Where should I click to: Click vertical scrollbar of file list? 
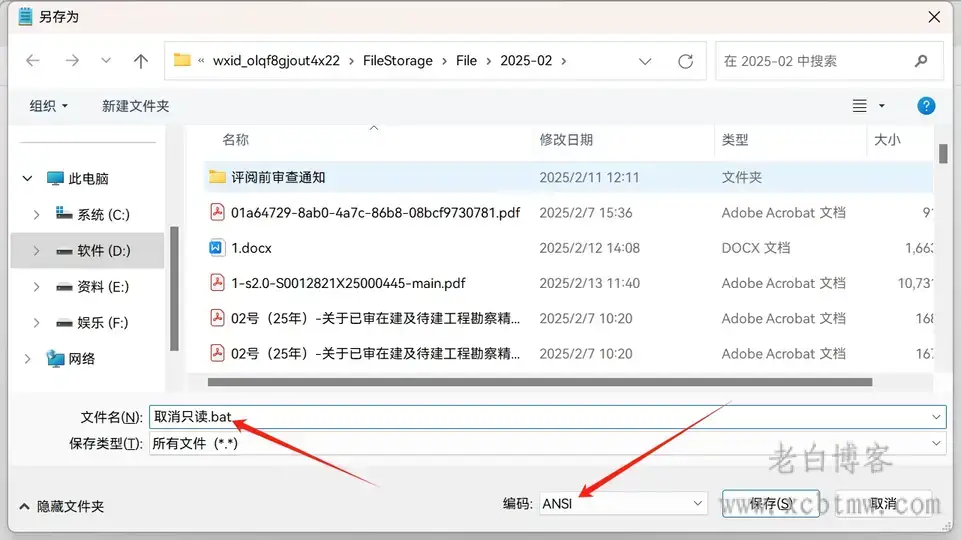click(x=943, y=153)
